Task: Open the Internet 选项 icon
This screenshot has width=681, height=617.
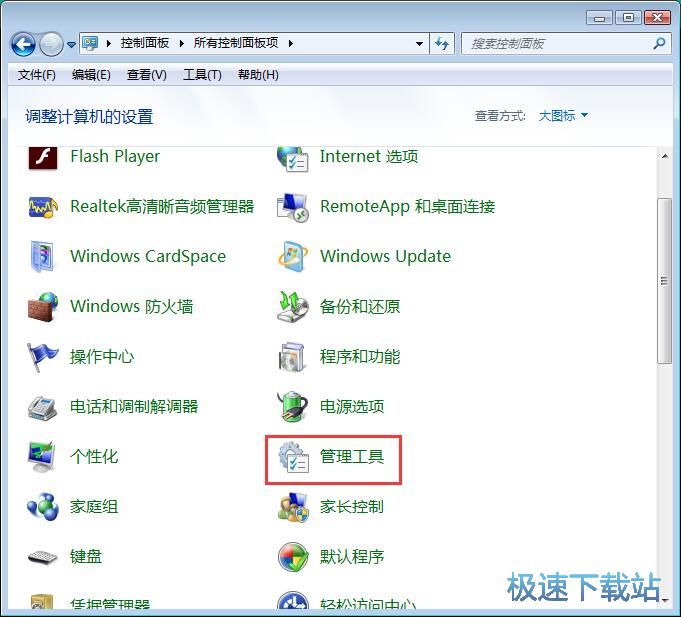Action: point(293,158)
